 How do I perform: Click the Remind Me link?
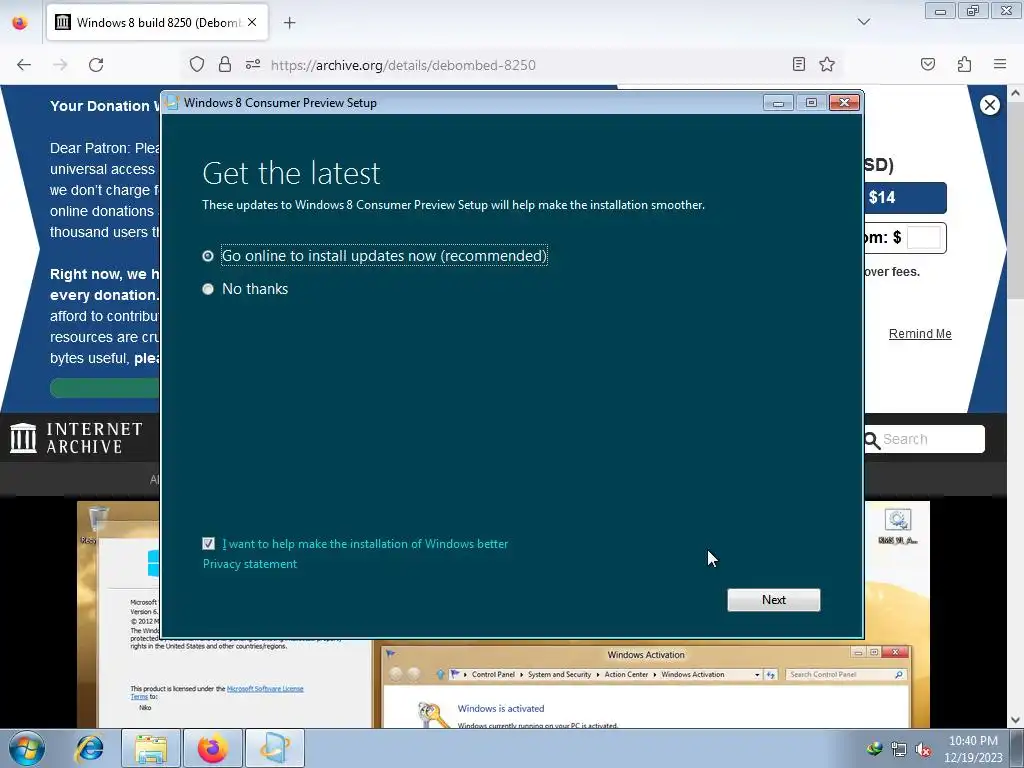point(920,334)
